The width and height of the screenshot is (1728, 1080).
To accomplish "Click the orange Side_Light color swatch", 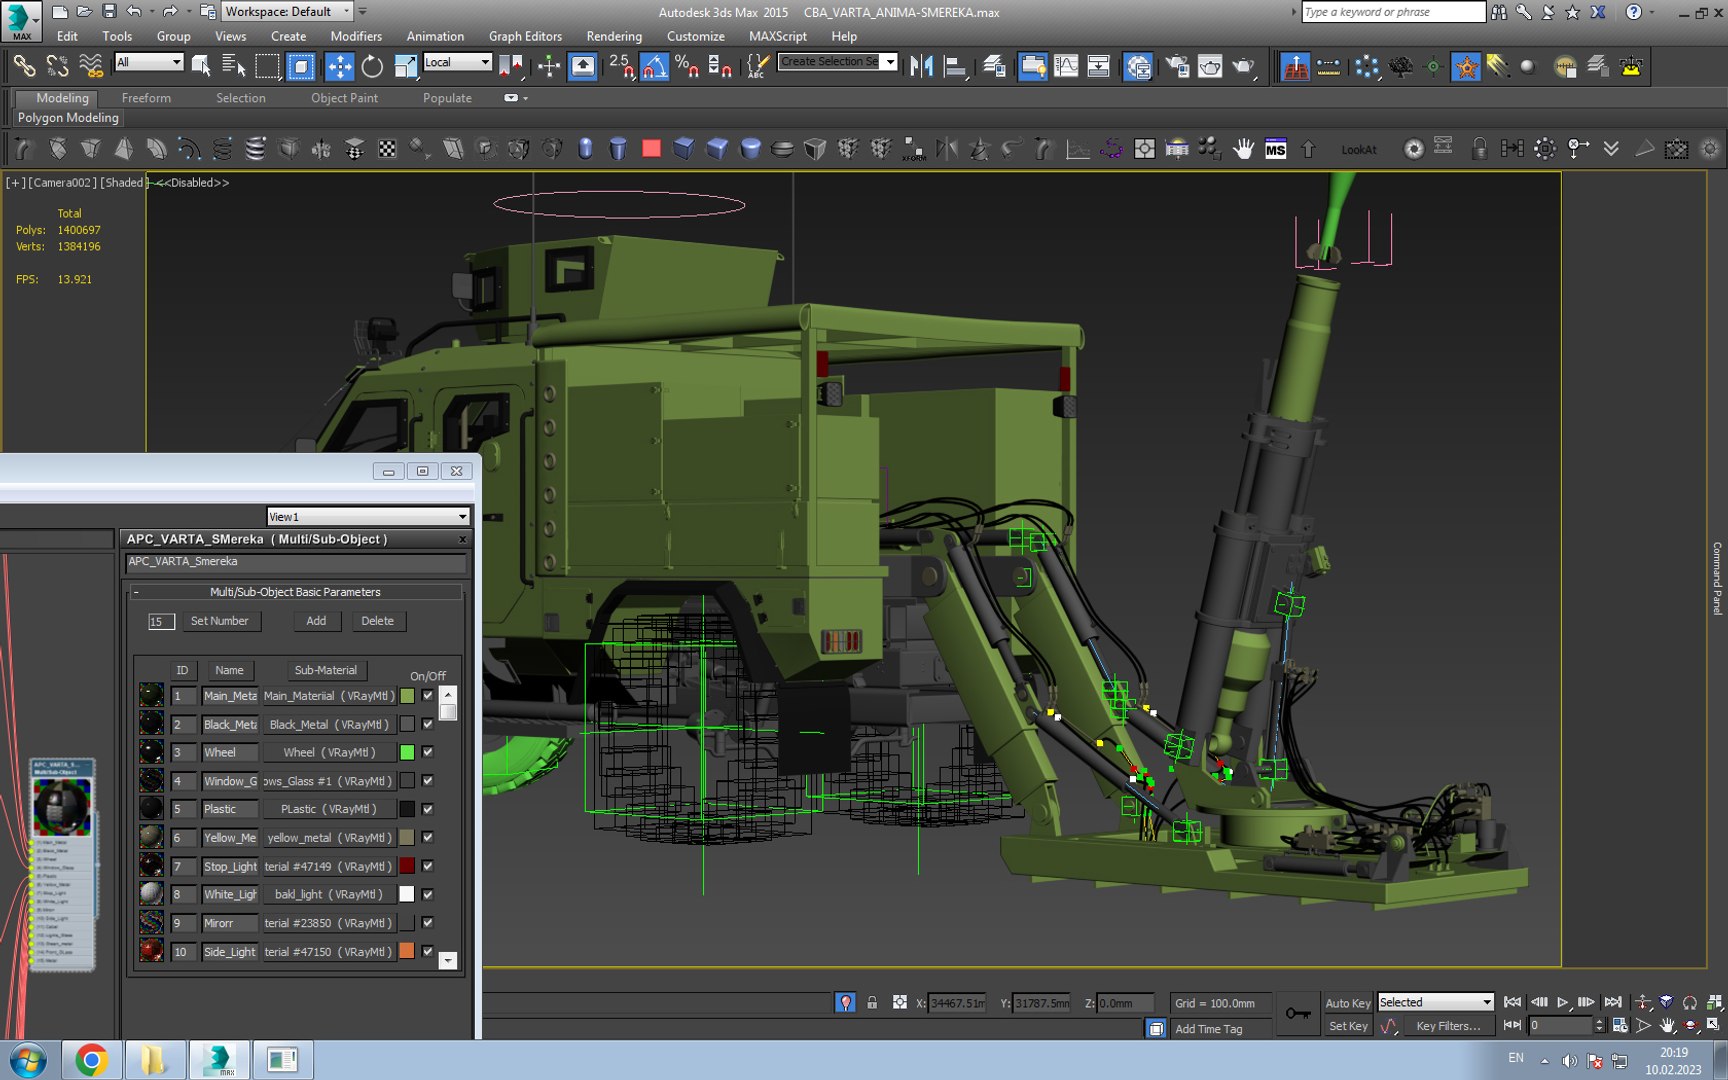I will 407,951.
